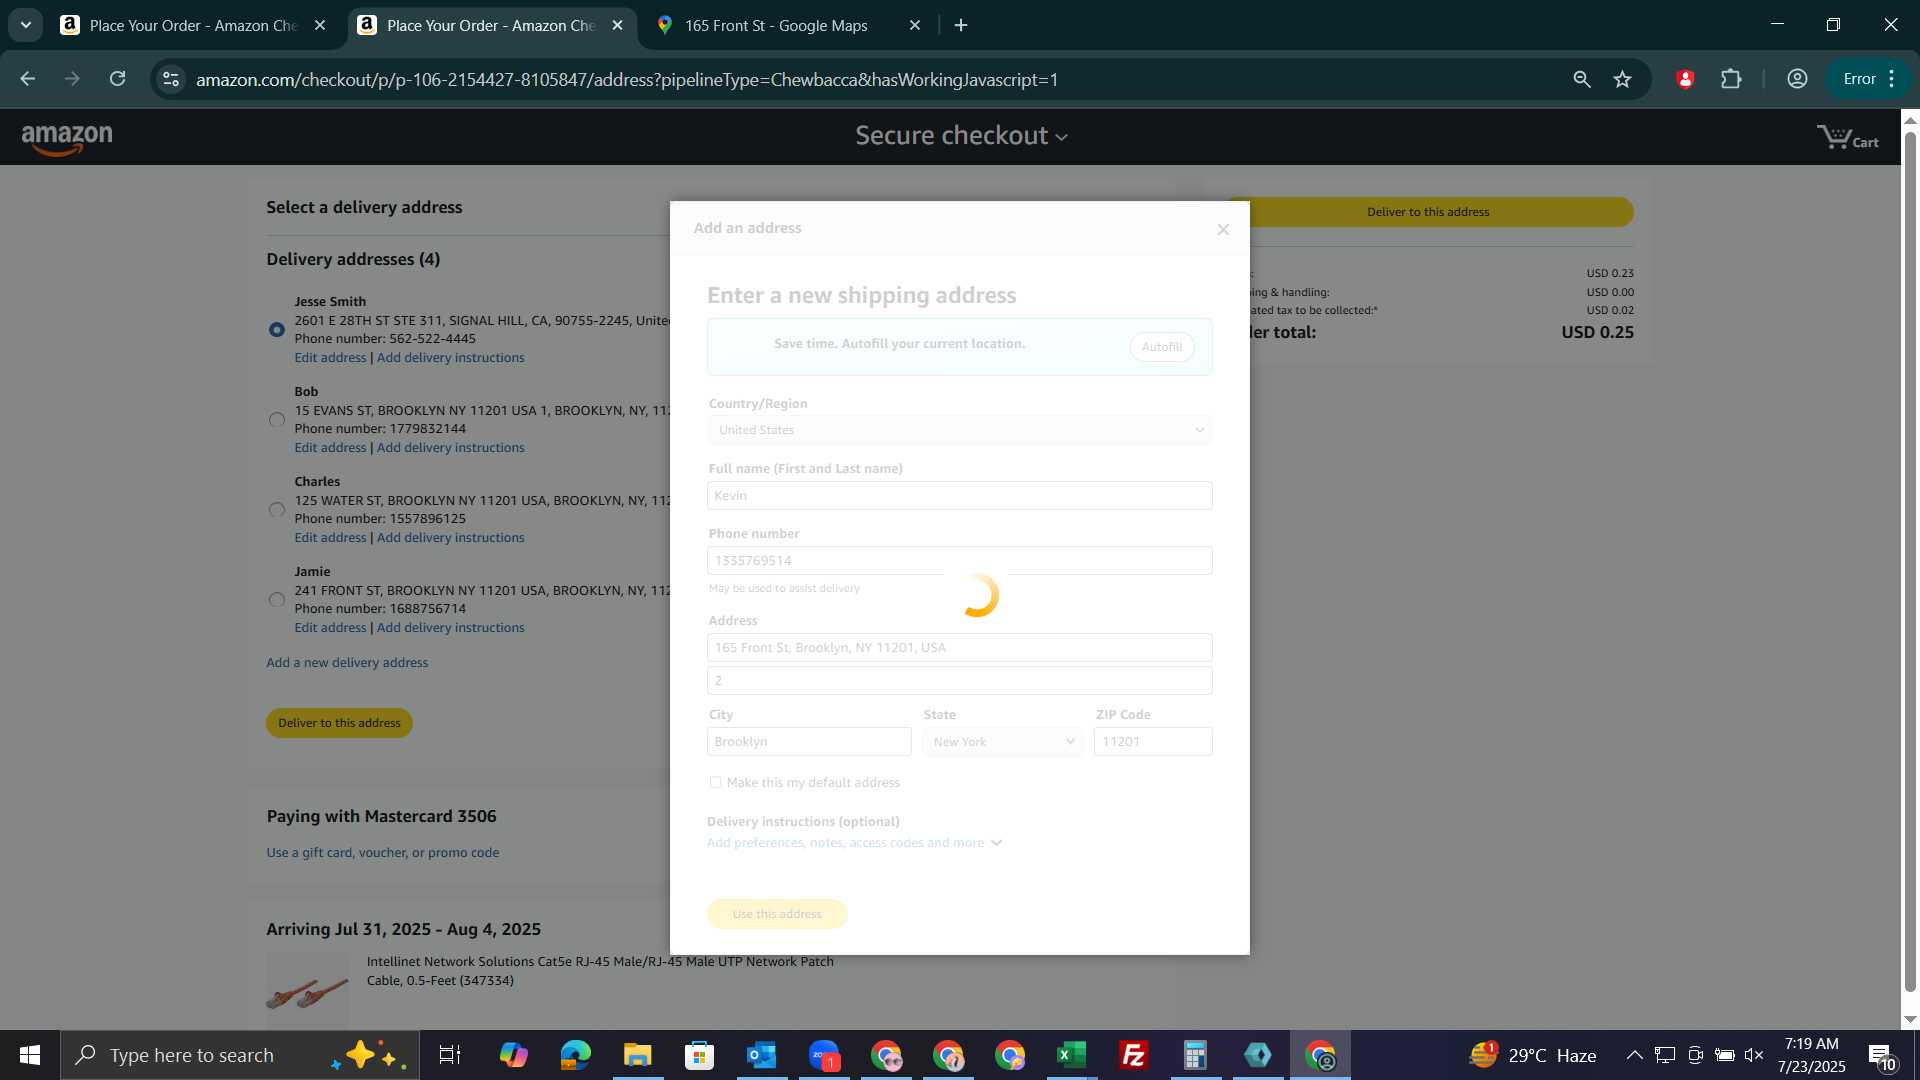Screen dimensions: 1920x1080
Task: Close the 165 Front St Google Maps tab
Action: tap(914, 25)
